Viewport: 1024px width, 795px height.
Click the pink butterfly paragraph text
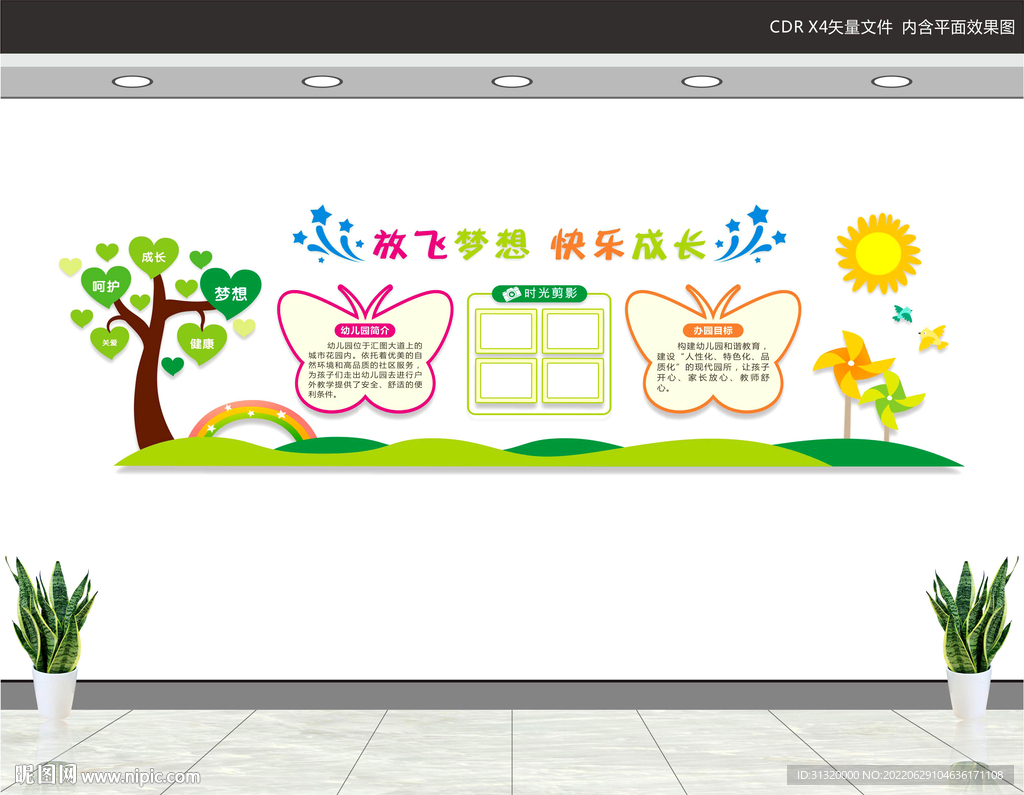click(365, 370)
